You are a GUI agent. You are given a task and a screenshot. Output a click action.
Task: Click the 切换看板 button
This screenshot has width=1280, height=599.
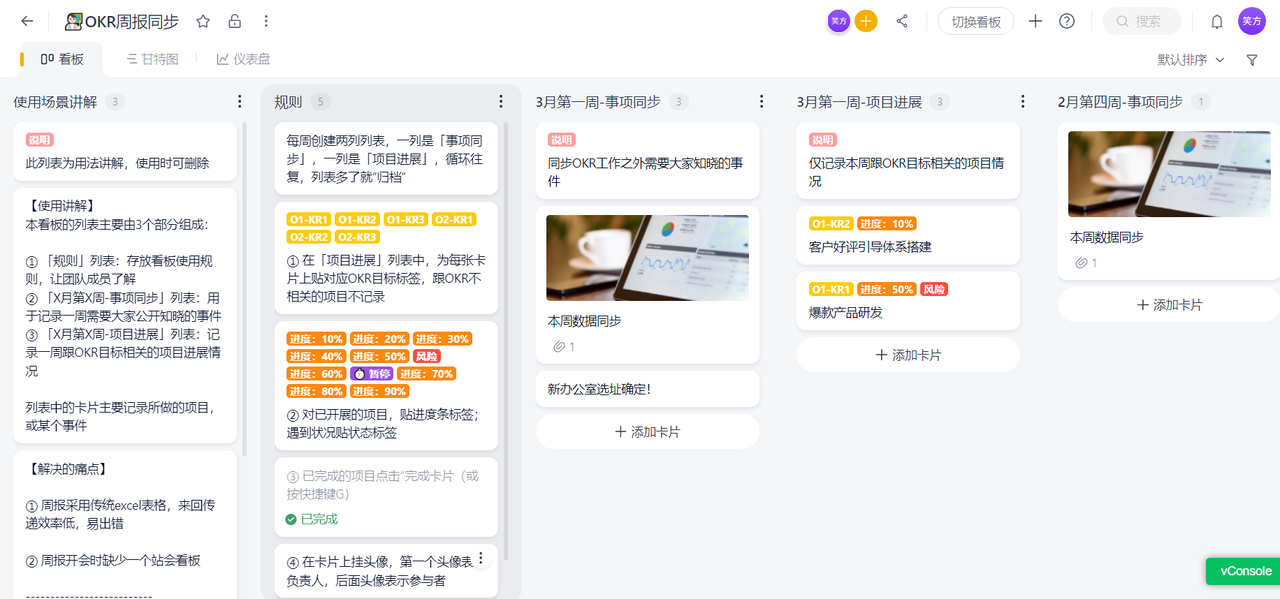pos(975,21)
